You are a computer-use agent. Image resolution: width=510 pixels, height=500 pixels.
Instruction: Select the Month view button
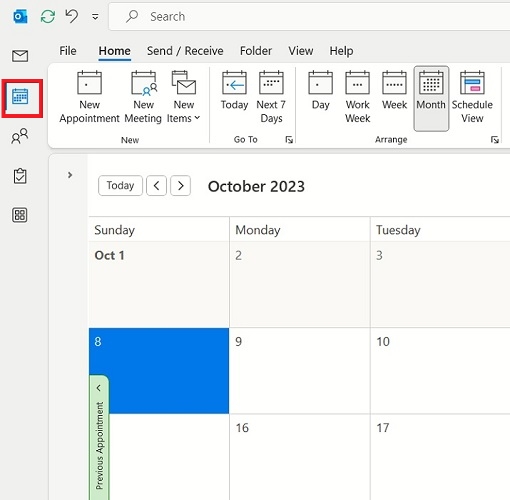(431, 98)
